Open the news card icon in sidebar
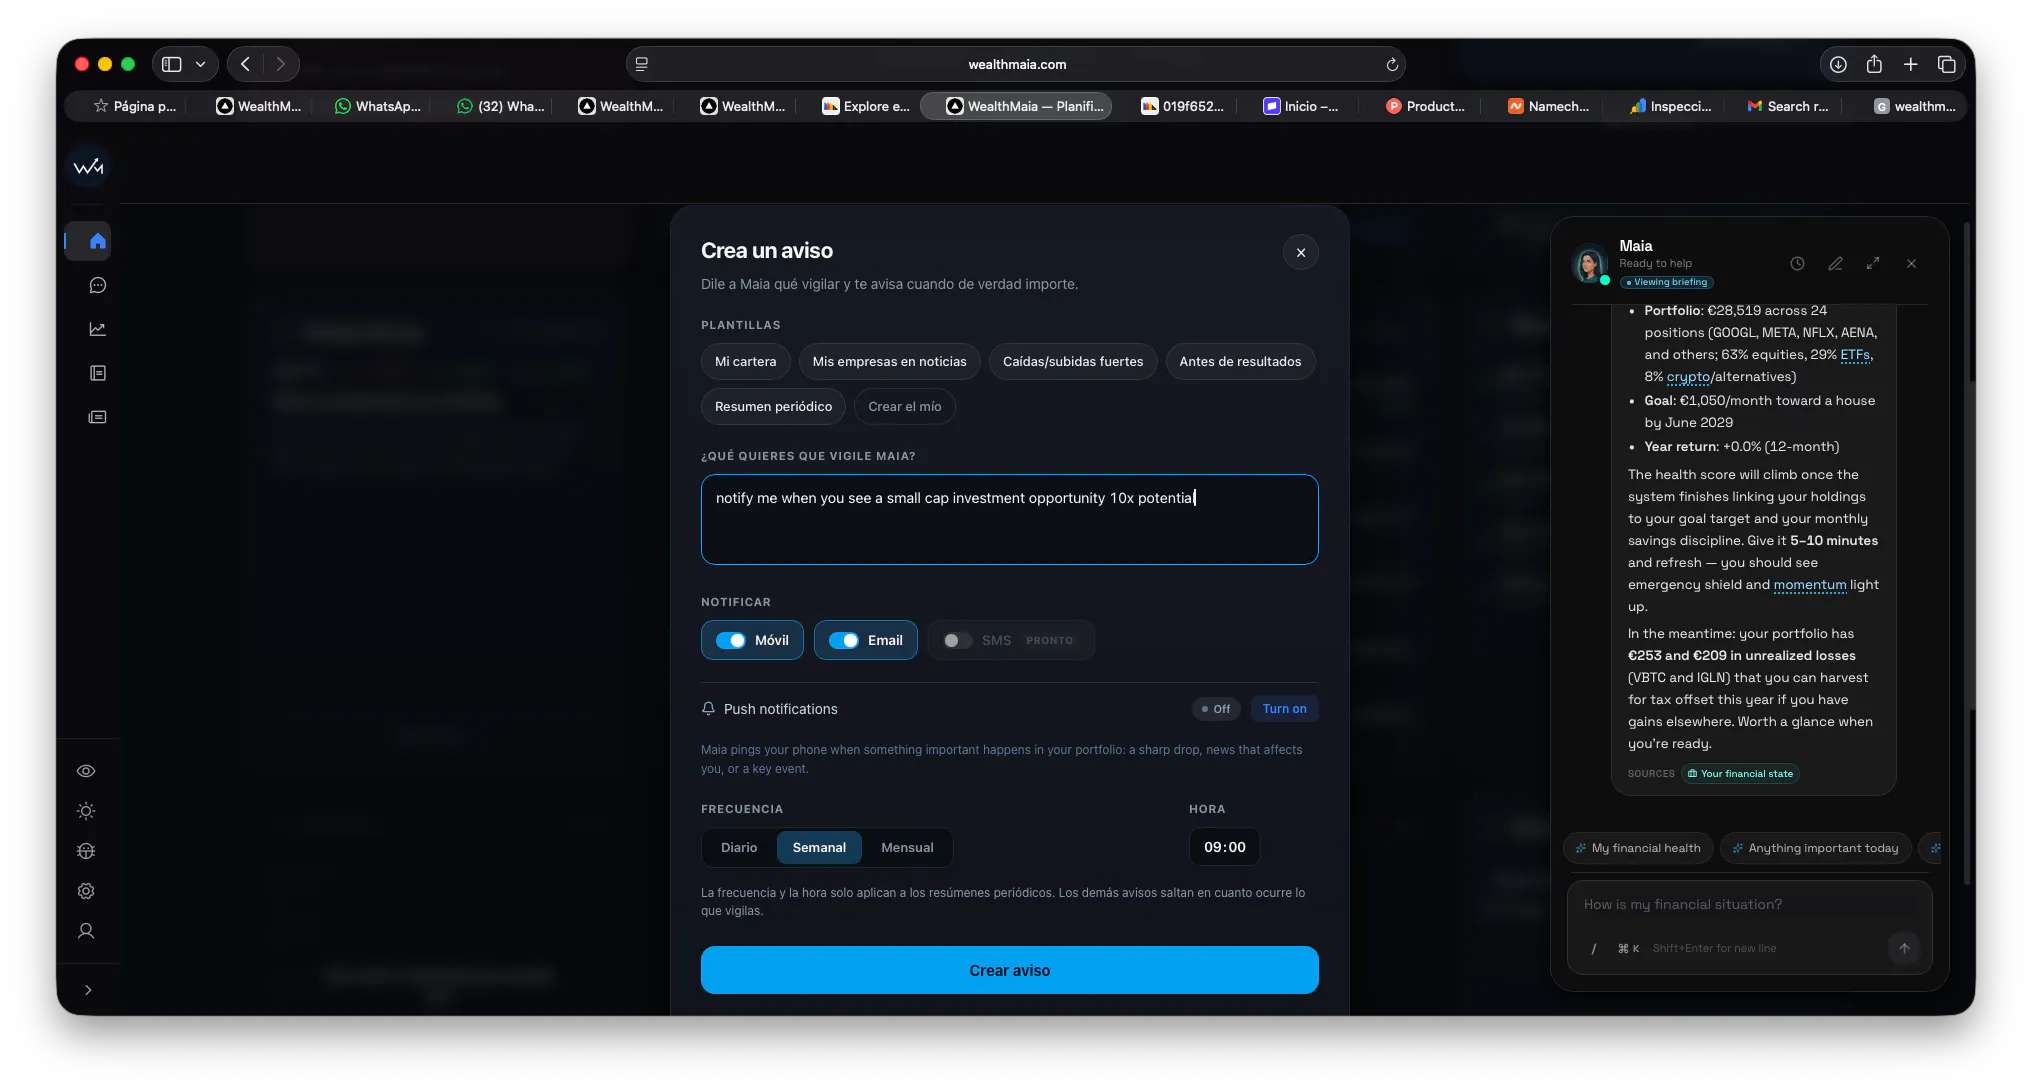 97,417
